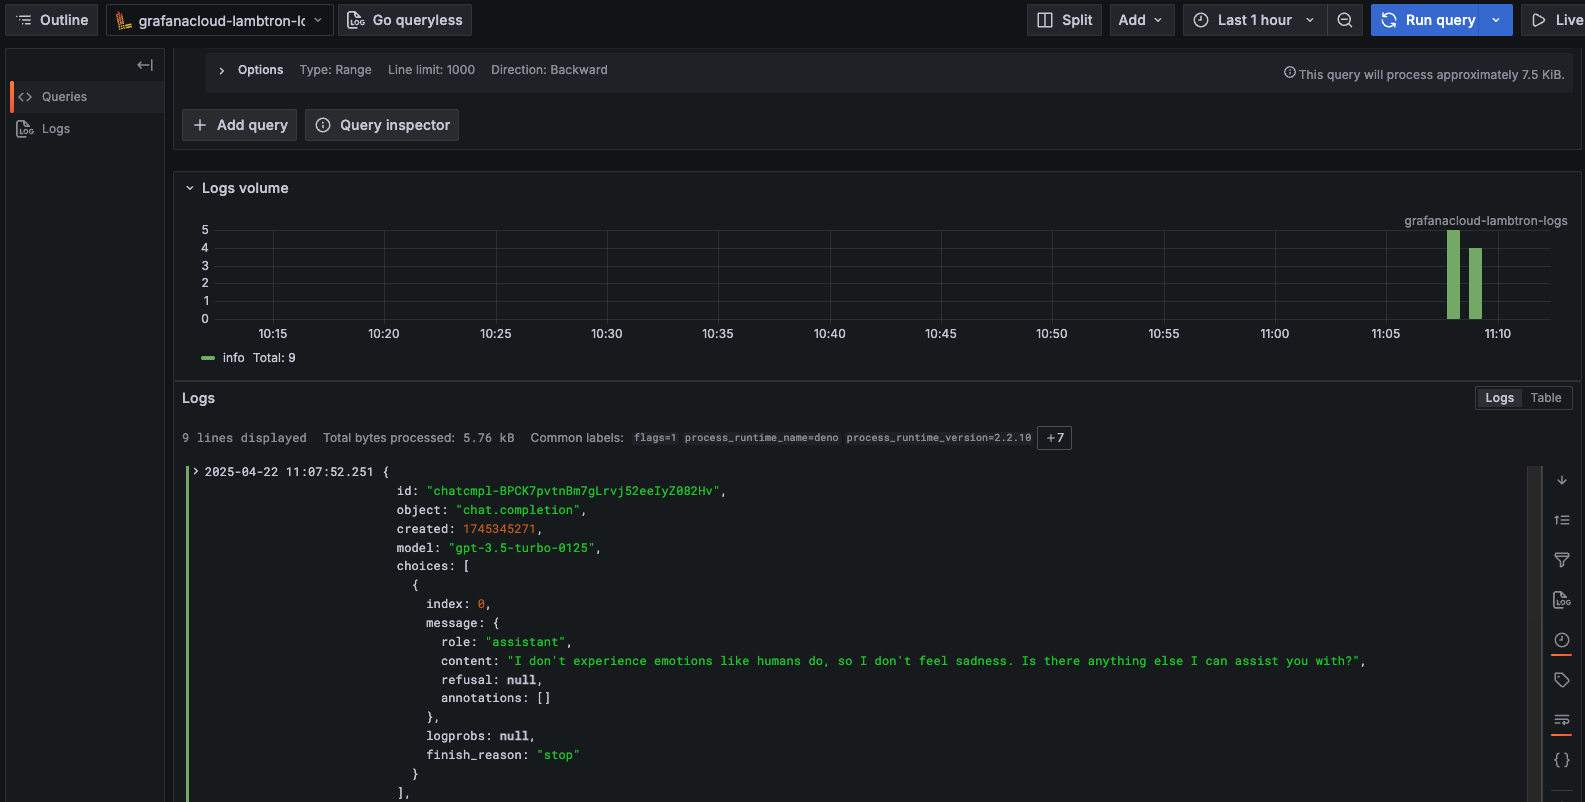Toggle wrap lines in log controls
Viewport: 1585px width, 802px height.
click(x=1562, y=720)
